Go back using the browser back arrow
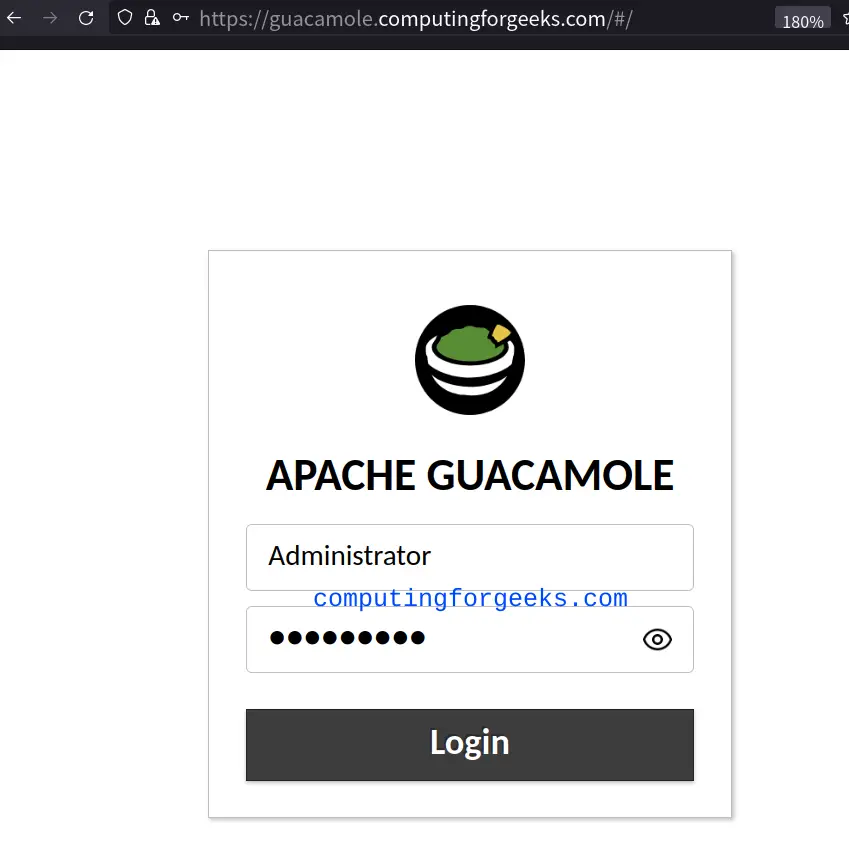Image resolution: width=849 pixels, height=852 pixels. [14, 18]
